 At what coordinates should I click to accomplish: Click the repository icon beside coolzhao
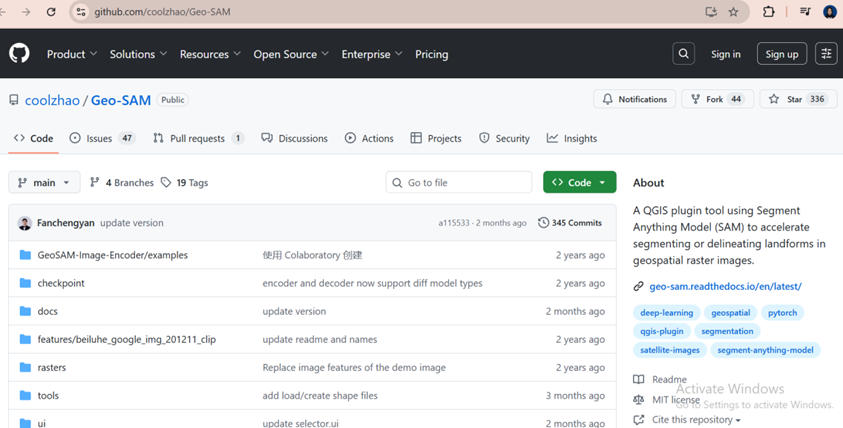click(14, 99)
